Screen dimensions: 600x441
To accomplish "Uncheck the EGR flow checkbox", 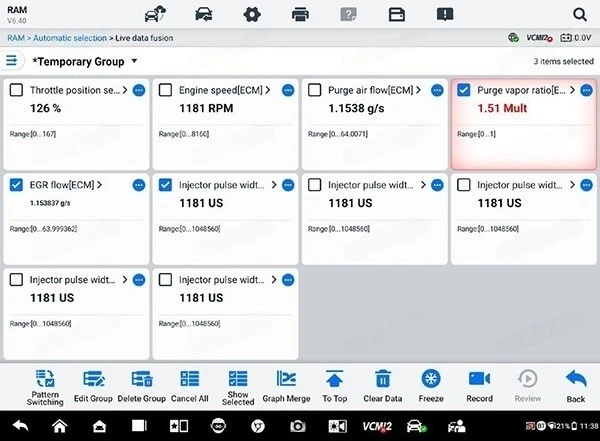I will [x=16, y=185].
